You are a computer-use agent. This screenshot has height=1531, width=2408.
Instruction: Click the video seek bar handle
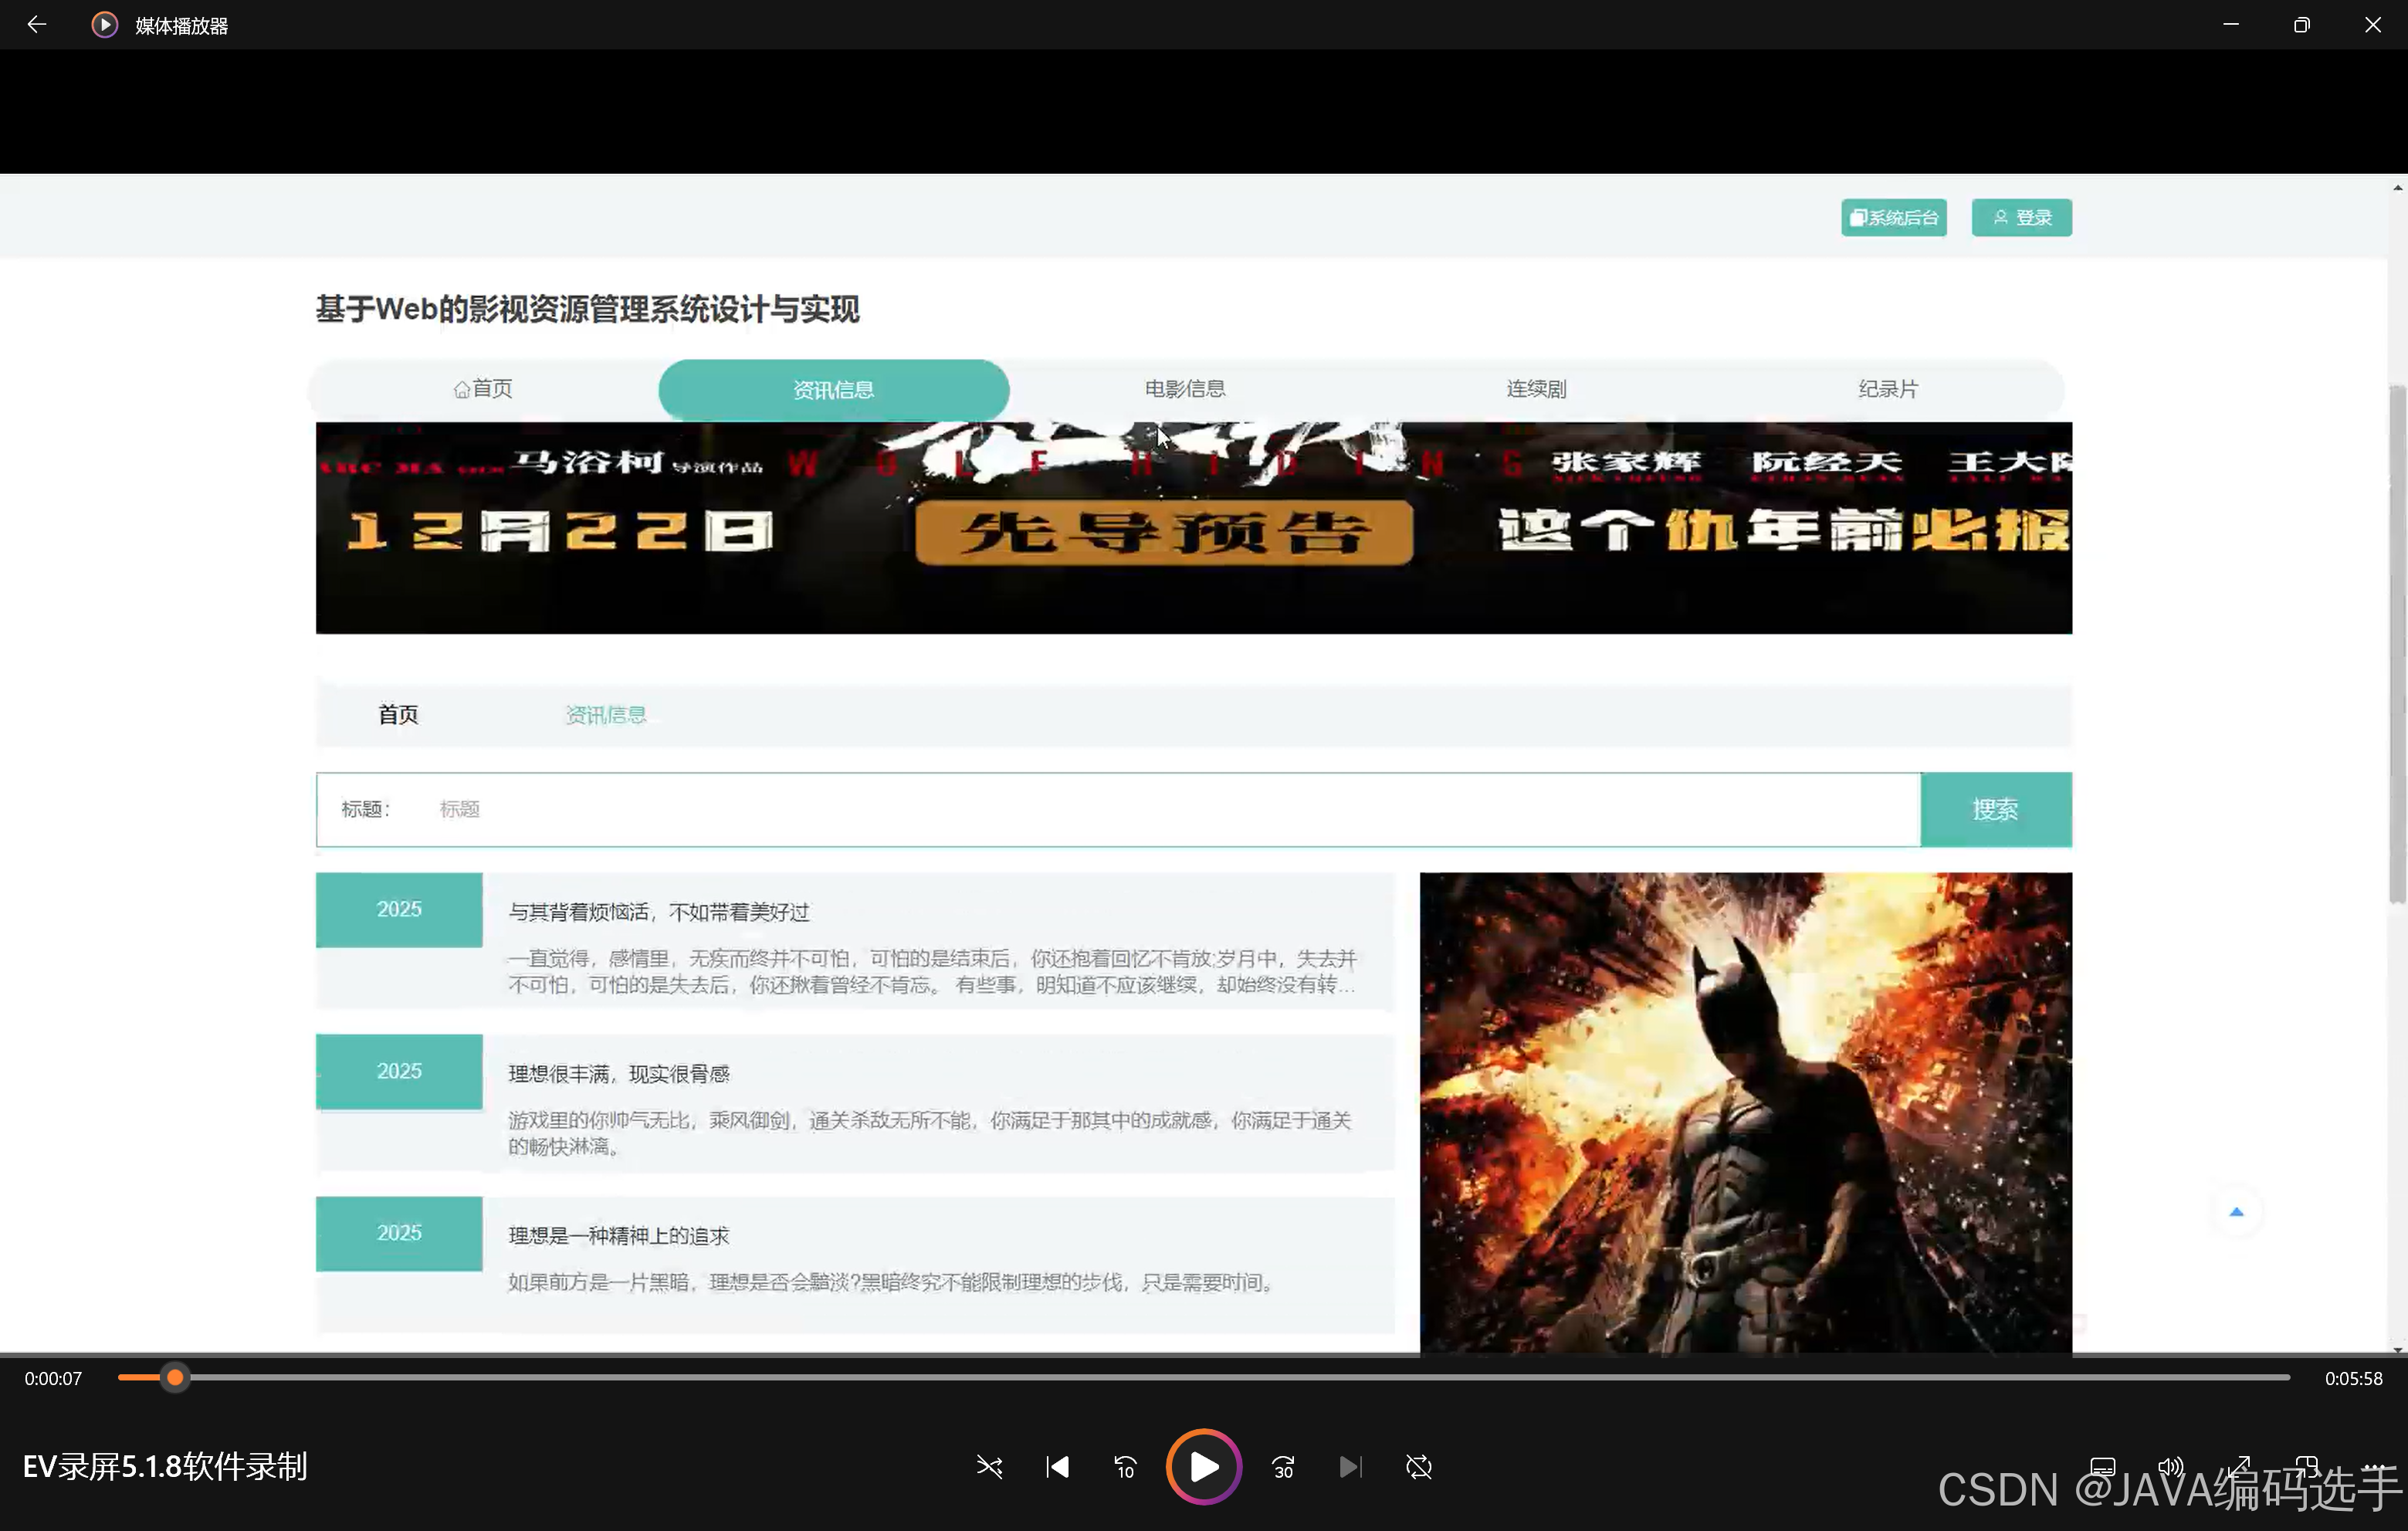[175, 1378]
